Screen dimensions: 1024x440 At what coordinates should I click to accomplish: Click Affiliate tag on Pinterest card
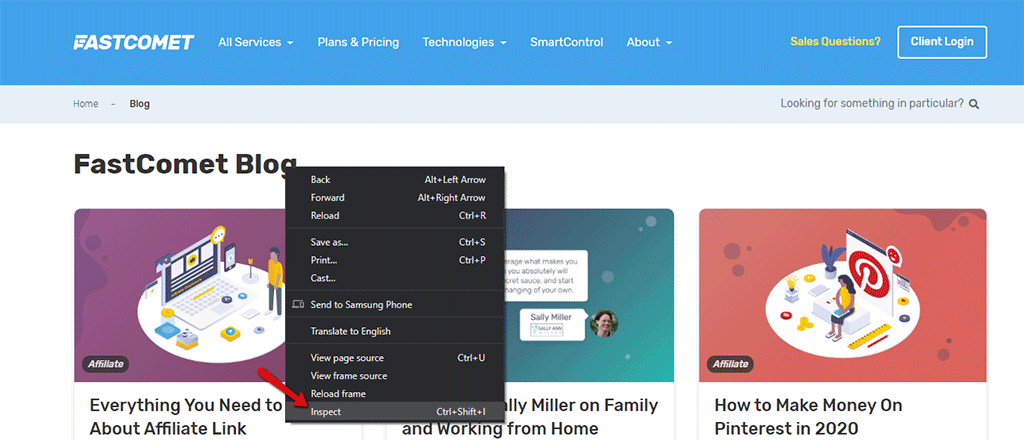730,364
